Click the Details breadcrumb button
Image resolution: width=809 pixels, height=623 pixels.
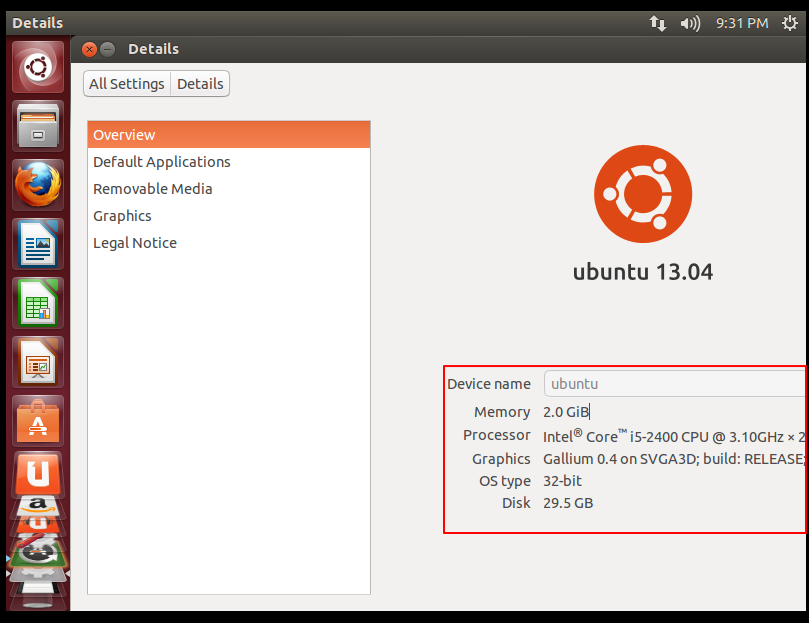tap(200, 84)
